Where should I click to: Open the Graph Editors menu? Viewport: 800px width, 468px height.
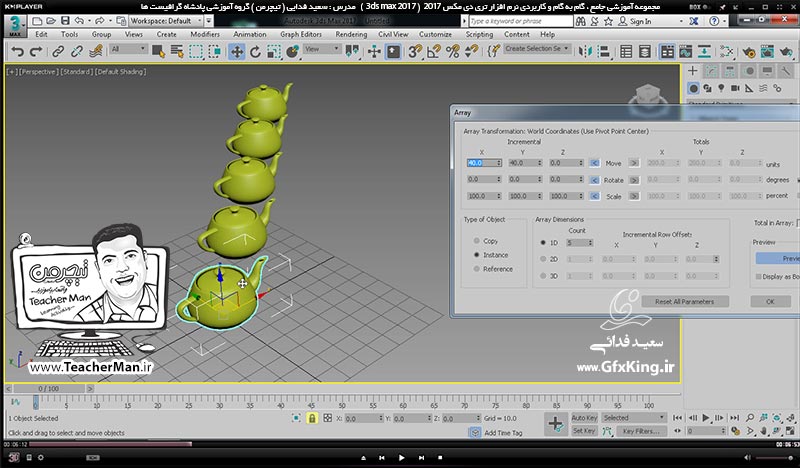click(x=301, y=34)
